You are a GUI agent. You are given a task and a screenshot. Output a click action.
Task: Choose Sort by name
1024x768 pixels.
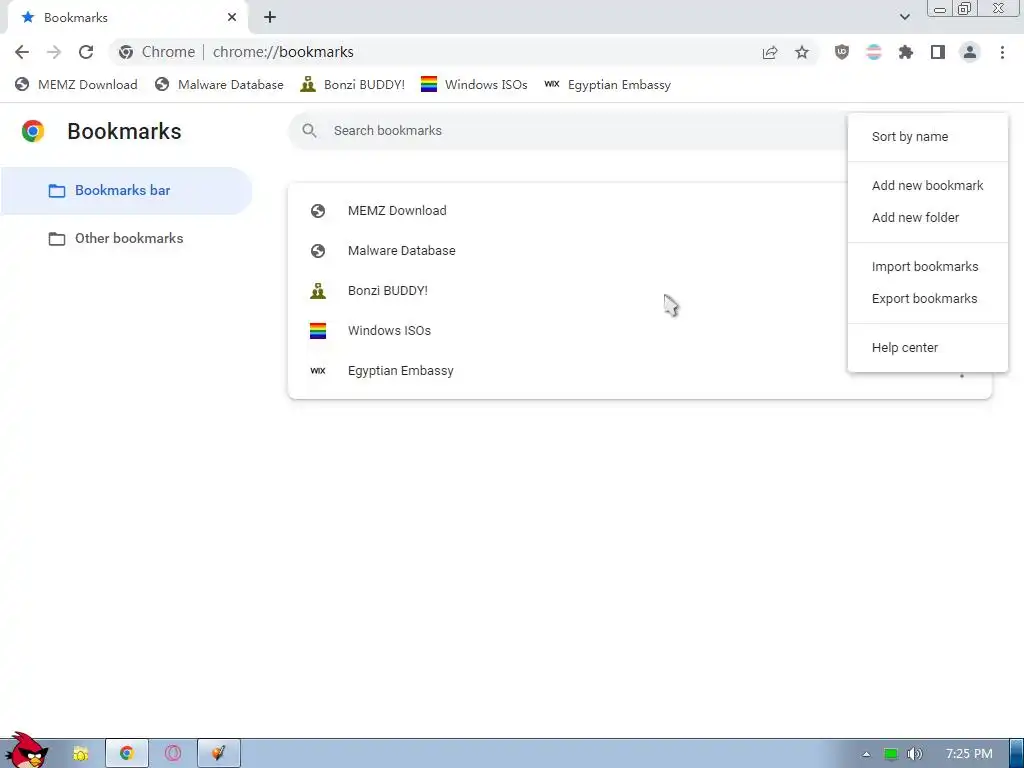(927, 137)
